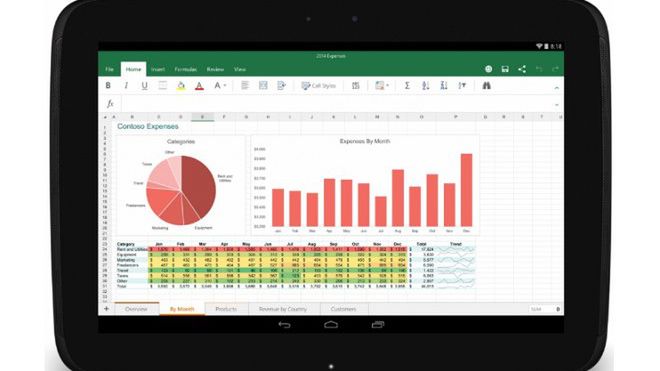Open the Overview sheet tab
Viewport: 660px width, 371px height.
pos(136,309)
